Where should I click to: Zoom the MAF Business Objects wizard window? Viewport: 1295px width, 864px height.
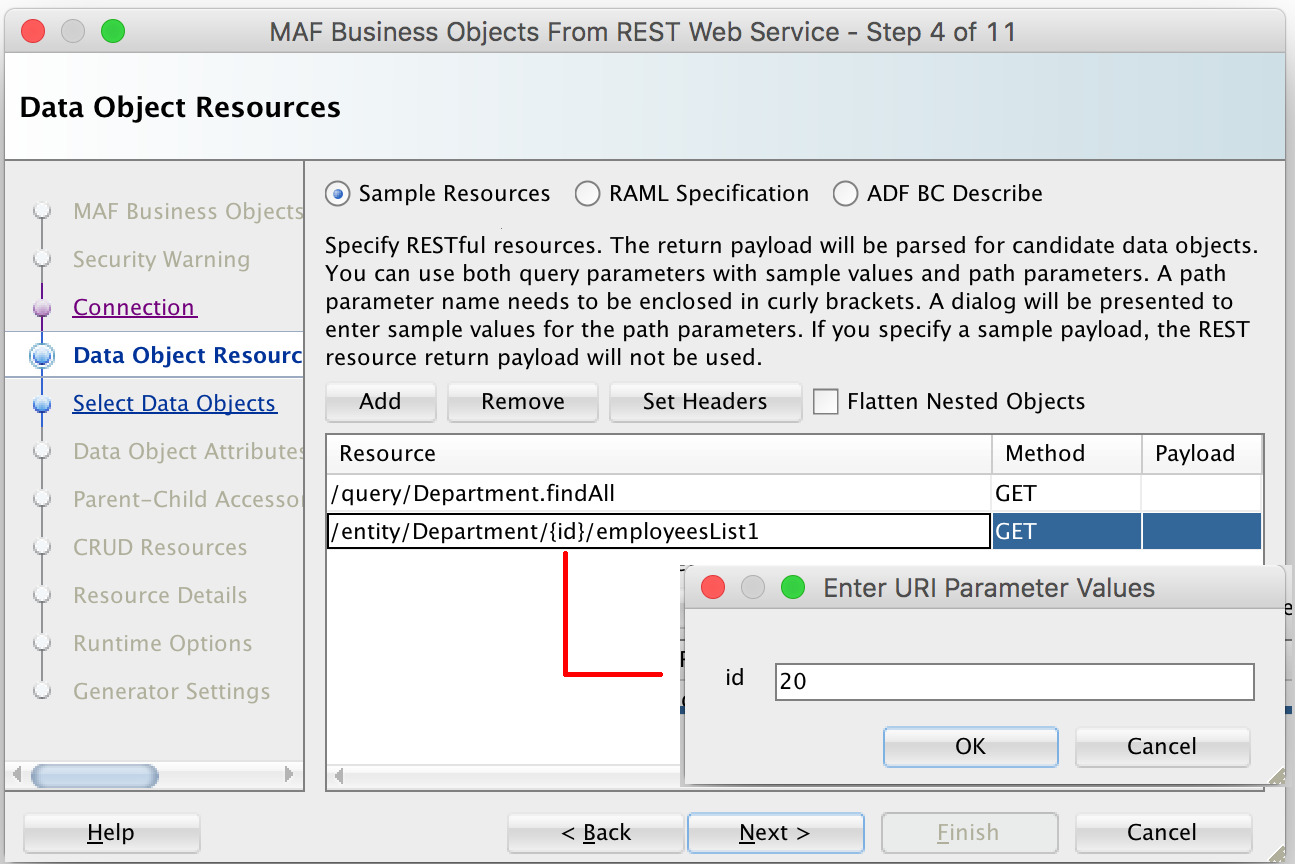(x=113, y=31)
